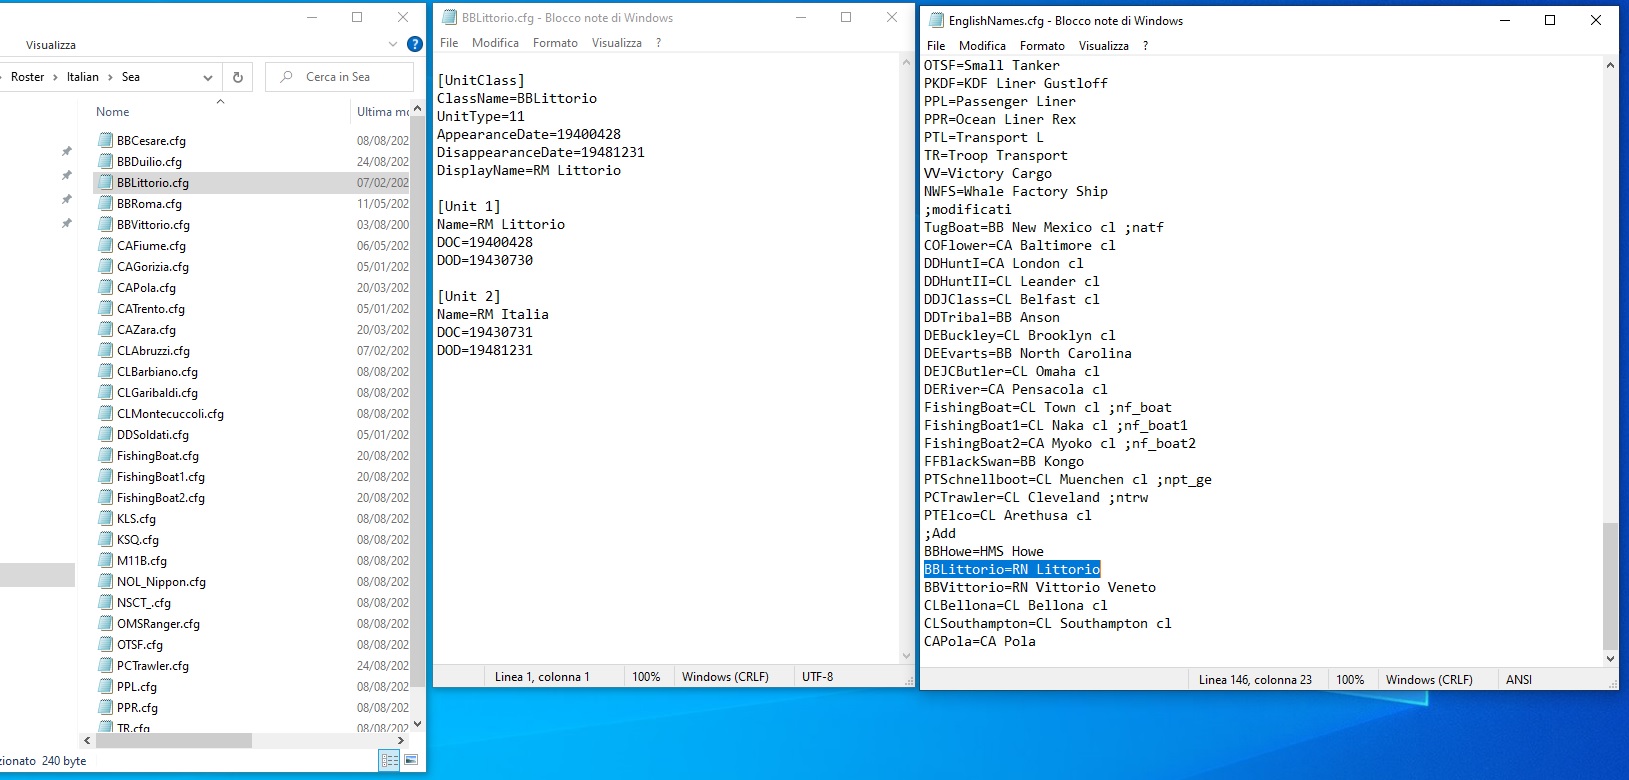Click the CAGorizia.cfg file icon

(105, 267)
